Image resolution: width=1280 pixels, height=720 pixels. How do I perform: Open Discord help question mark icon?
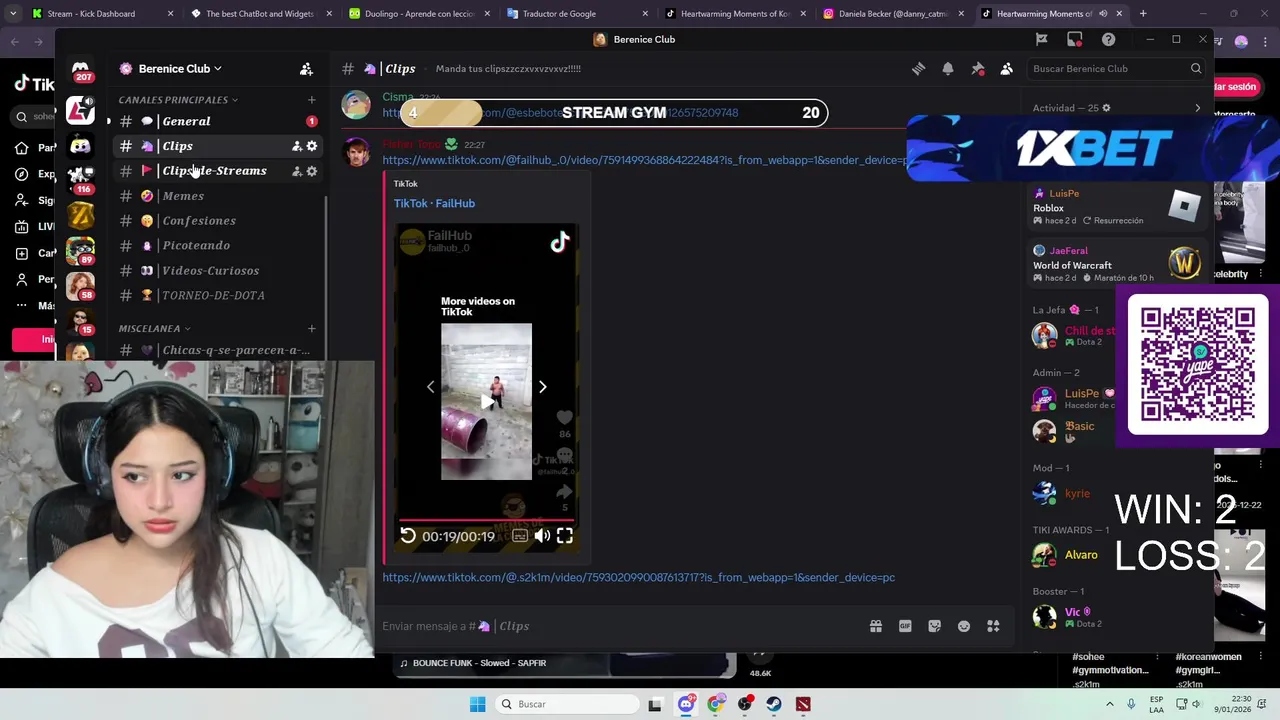(x=1108, y=39)
